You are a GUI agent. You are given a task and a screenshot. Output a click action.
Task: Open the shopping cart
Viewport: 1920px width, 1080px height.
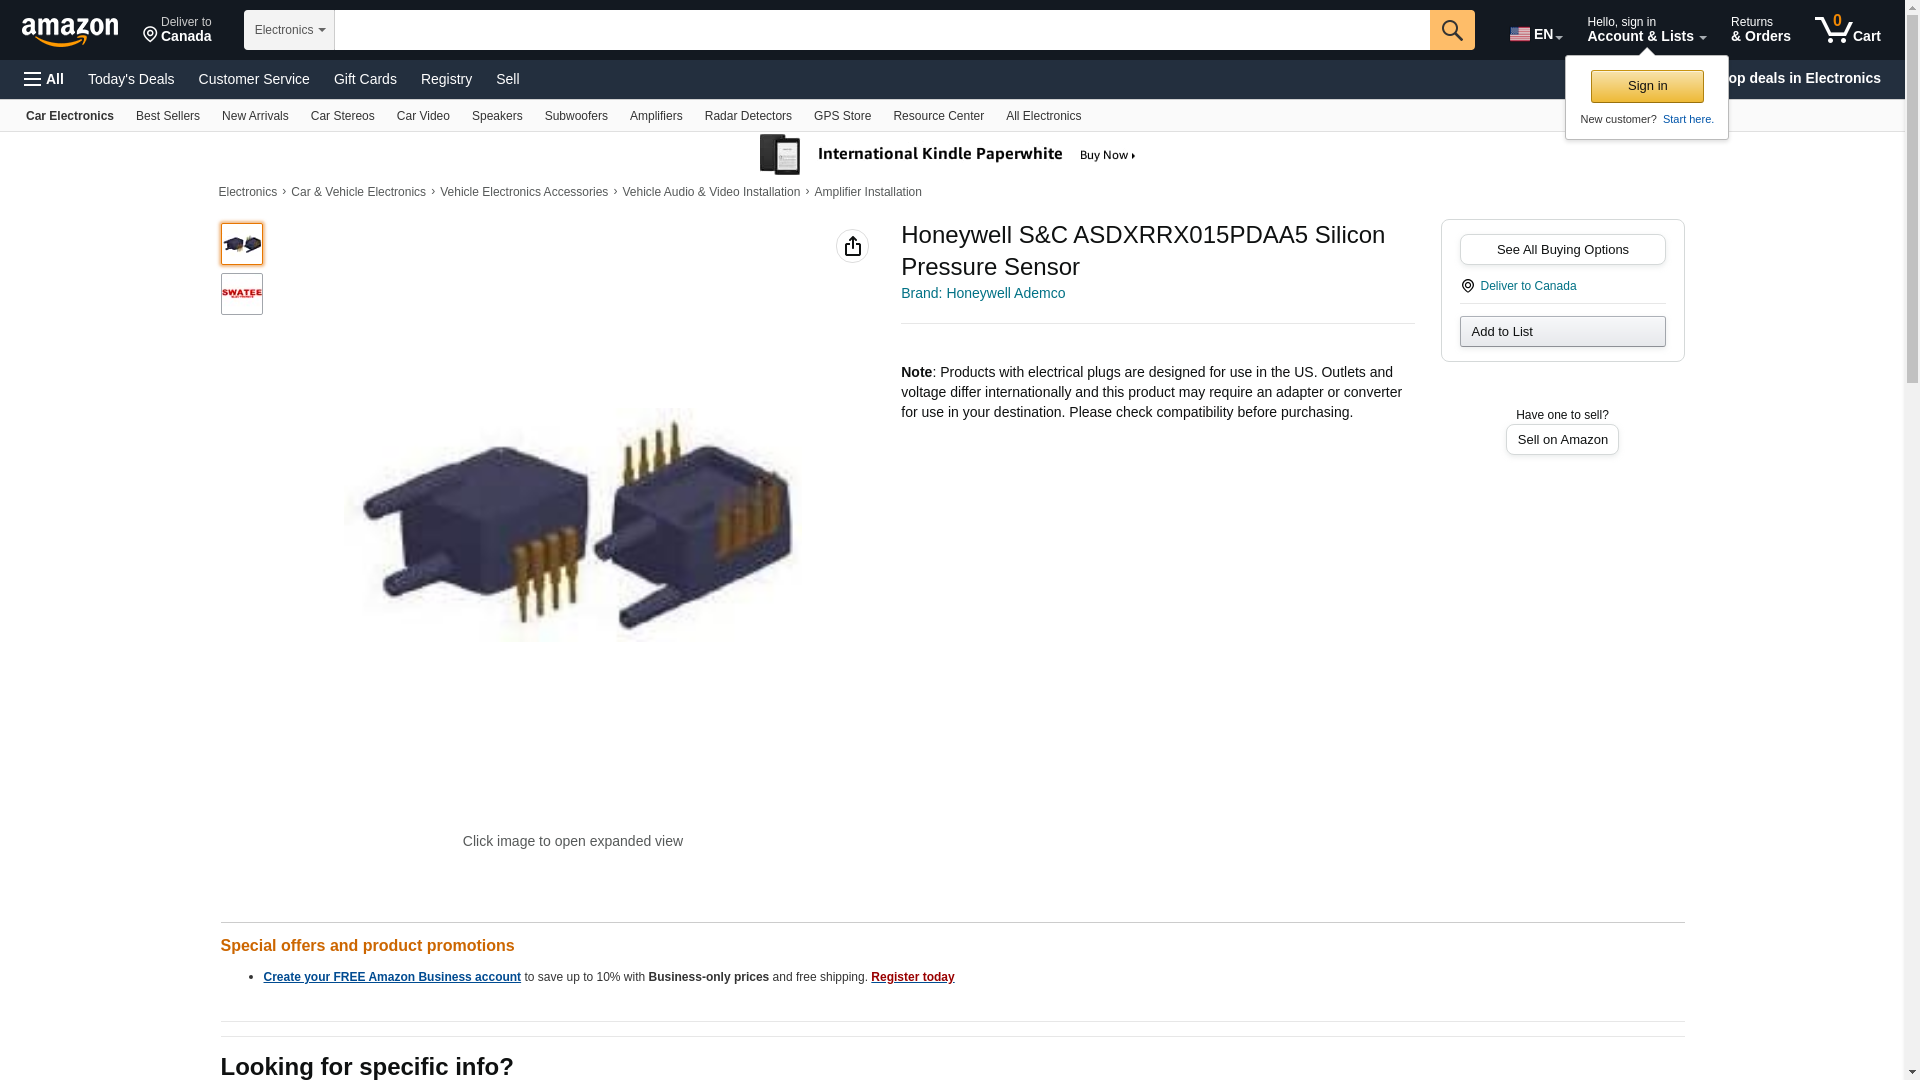1848,29
